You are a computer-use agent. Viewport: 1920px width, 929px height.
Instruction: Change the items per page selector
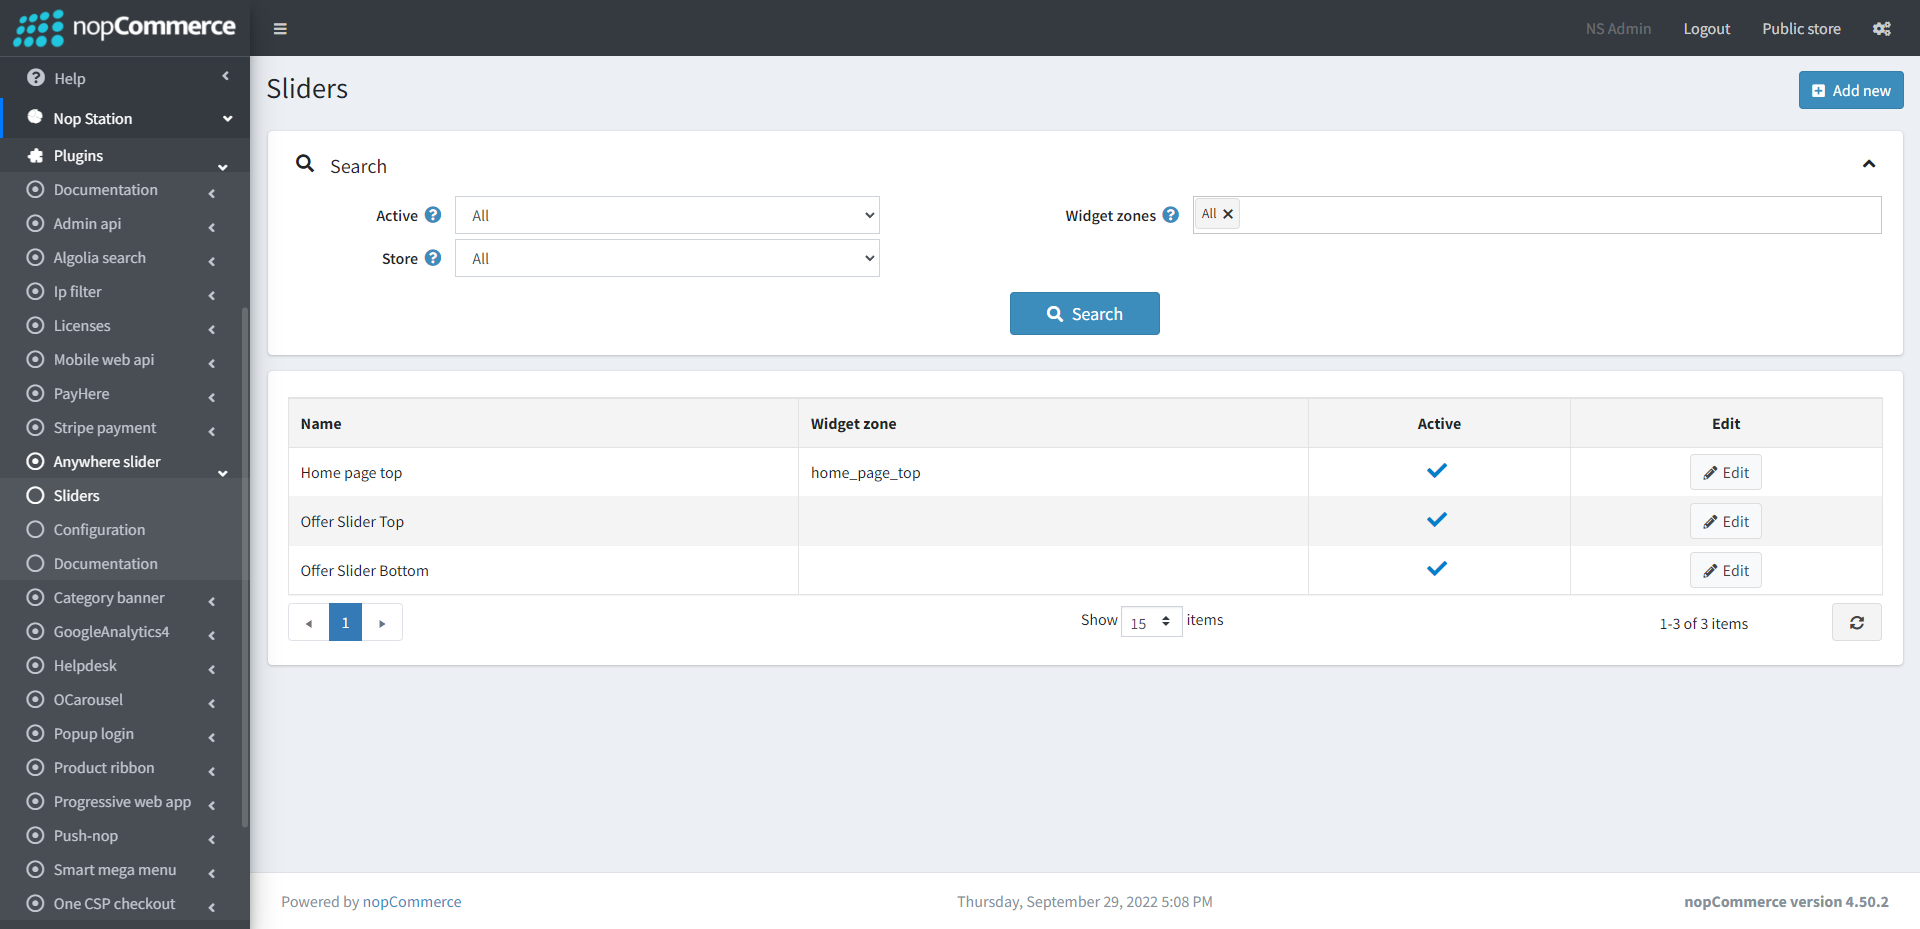pos(1151,622)
